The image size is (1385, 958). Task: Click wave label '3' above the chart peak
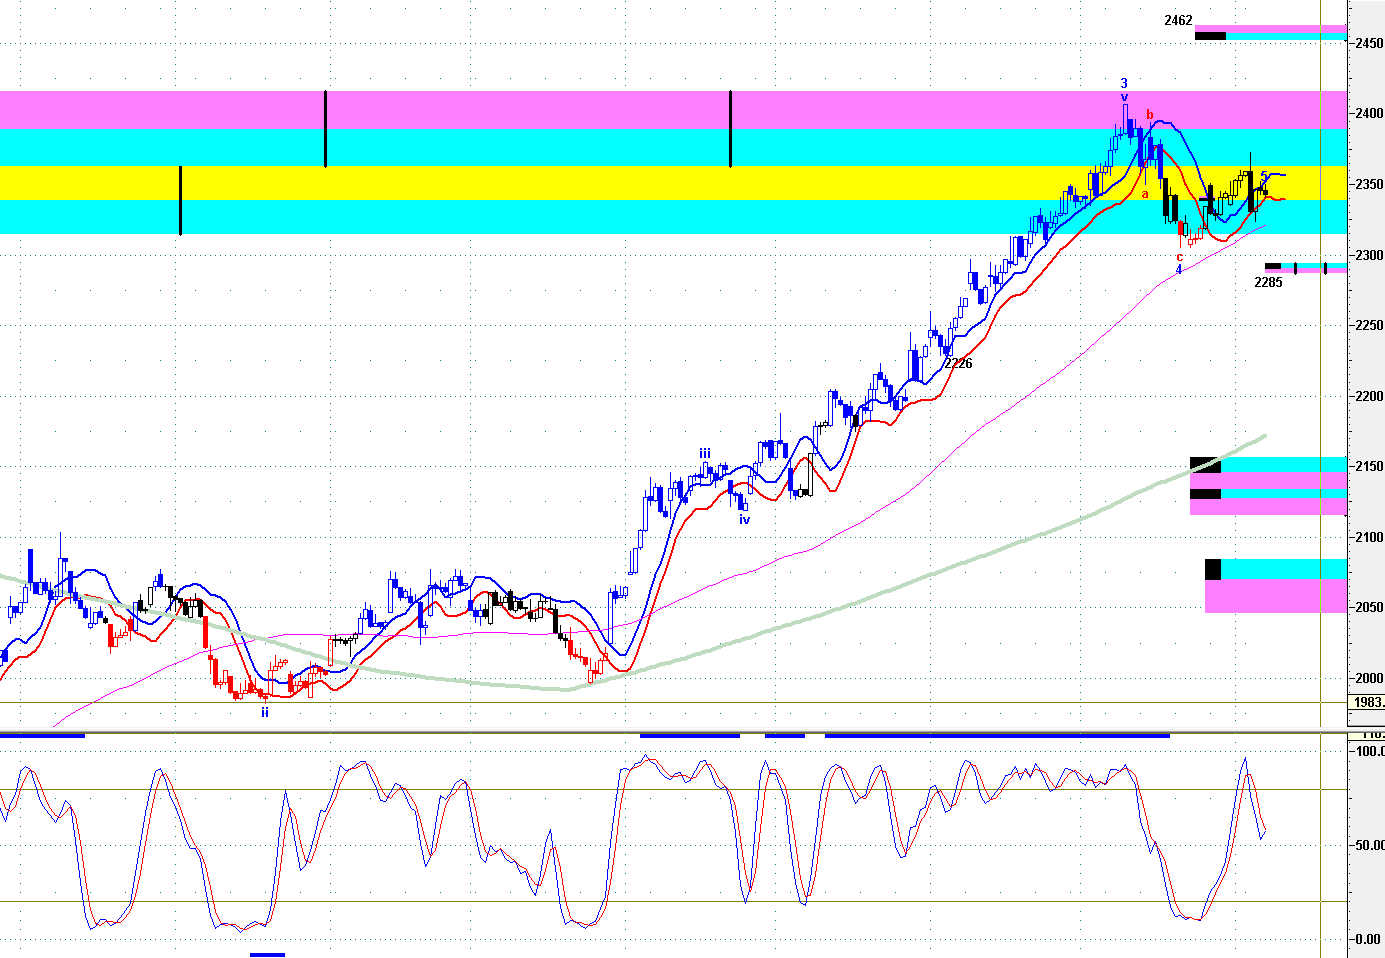[x=1124, y=84]
